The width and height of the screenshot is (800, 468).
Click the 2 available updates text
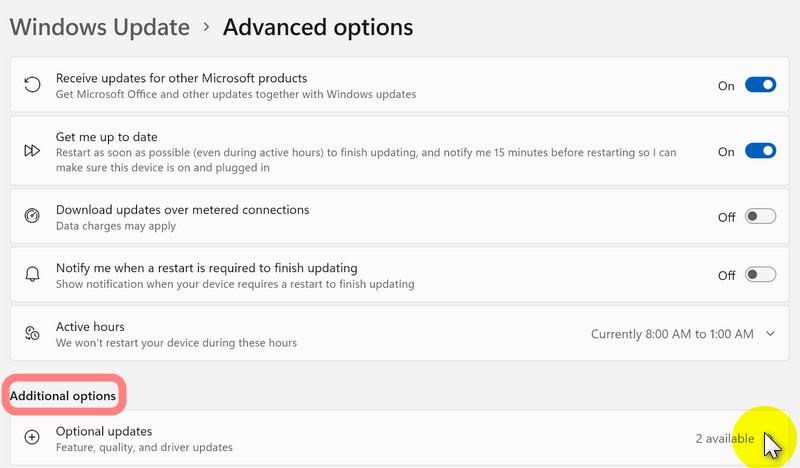pos(725,439)
